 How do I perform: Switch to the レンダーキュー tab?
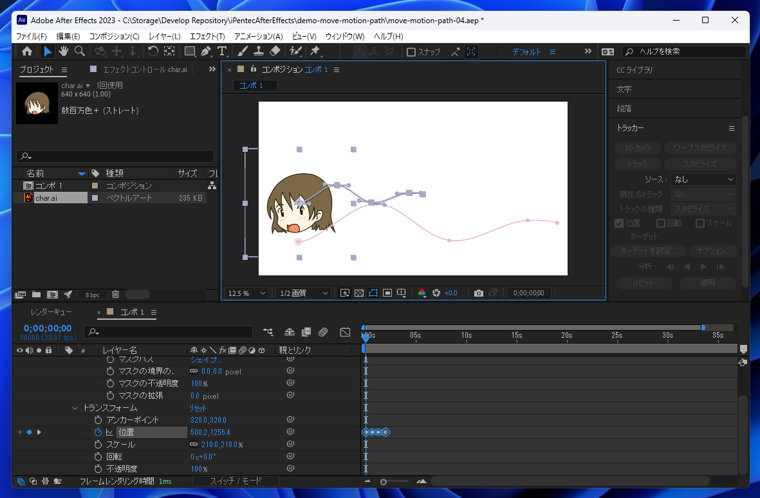coord(50,312)
